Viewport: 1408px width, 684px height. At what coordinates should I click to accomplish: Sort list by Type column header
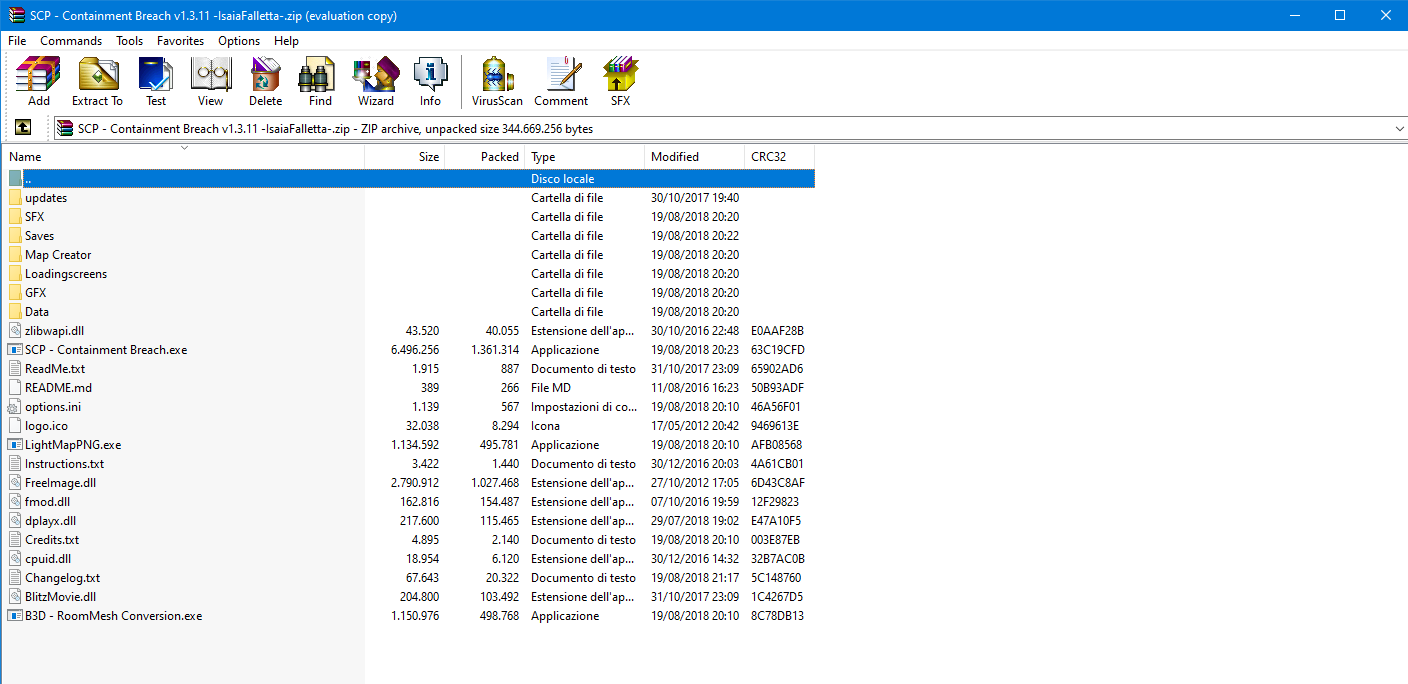[585, 157]
